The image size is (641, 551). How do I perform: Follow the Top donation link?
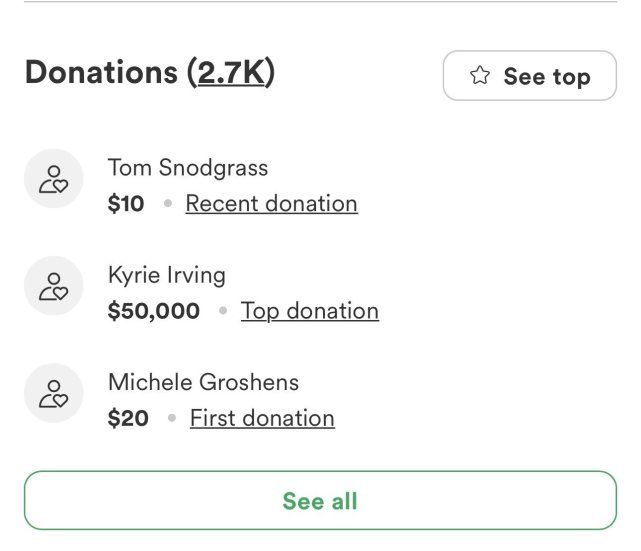(x=309, y=311)
